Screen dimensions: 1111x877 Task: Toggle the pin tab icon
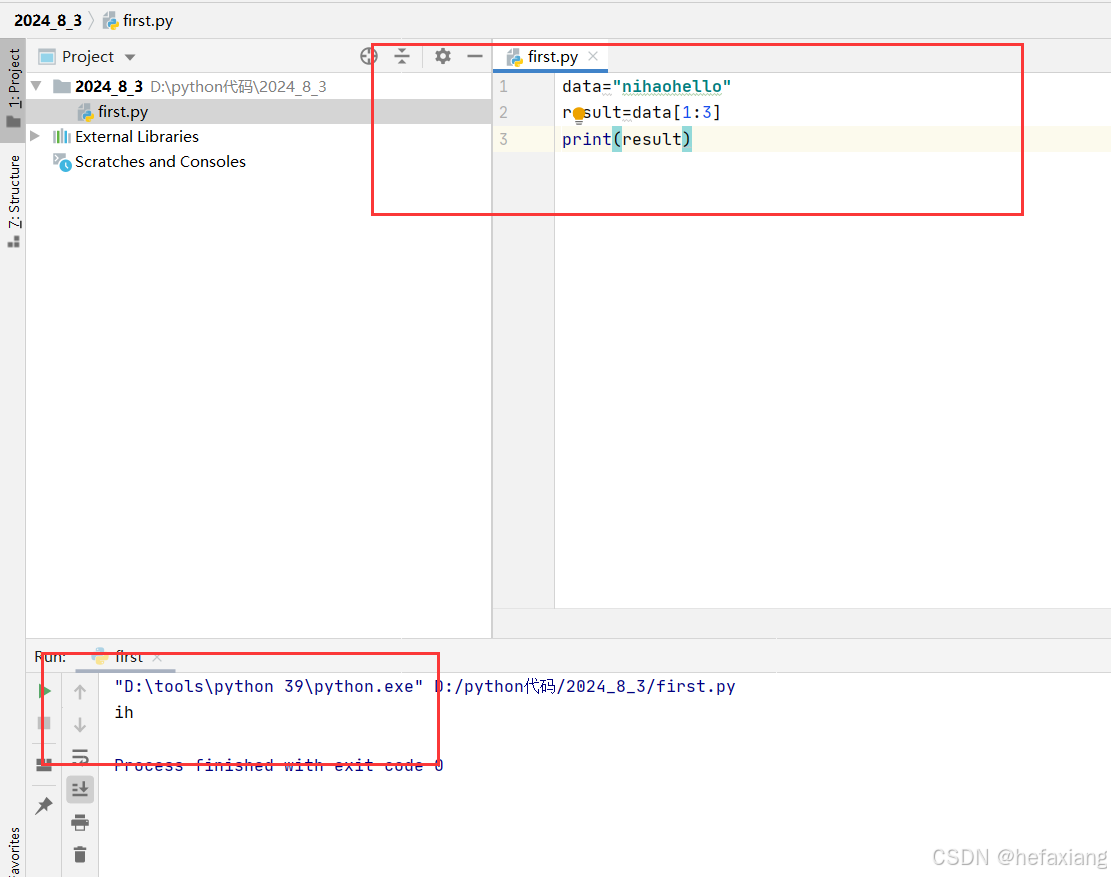point(44,805)
